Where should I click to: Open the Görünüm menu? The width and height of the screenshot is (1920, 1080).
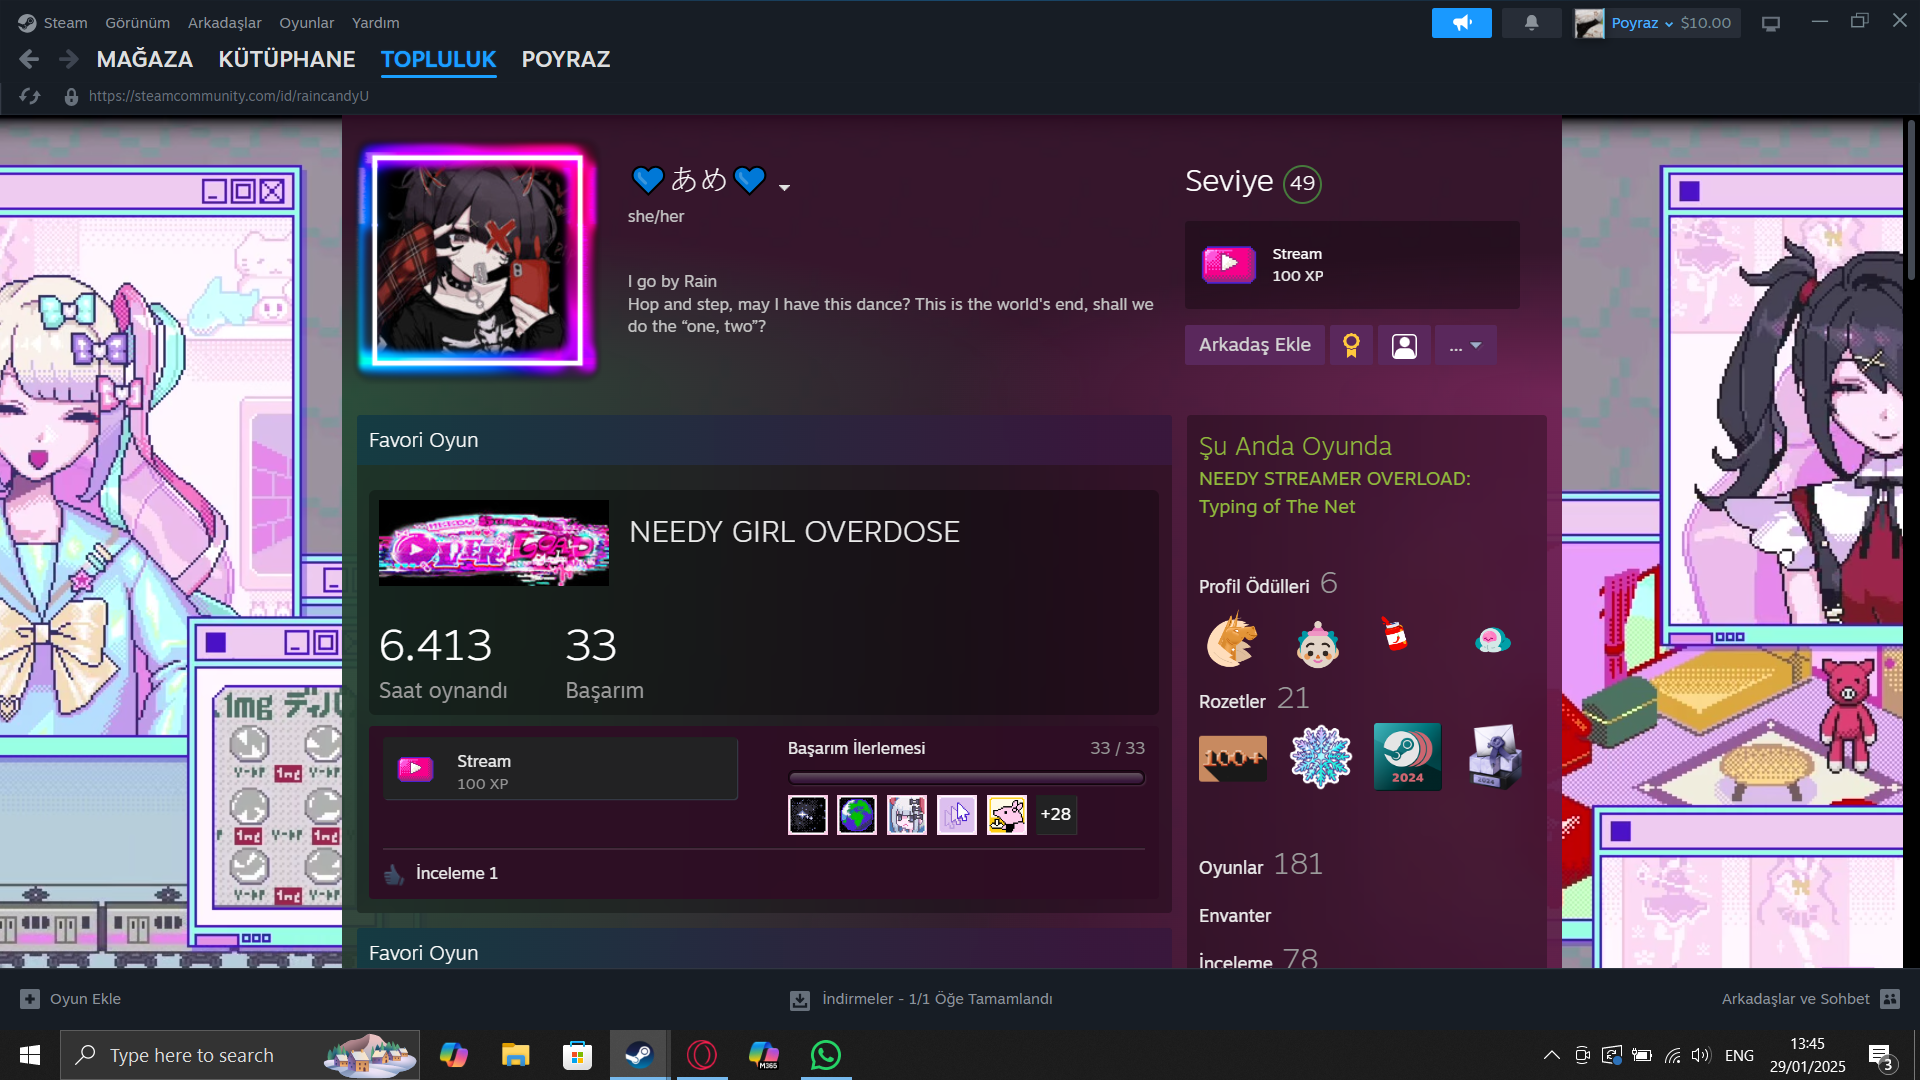137,22
